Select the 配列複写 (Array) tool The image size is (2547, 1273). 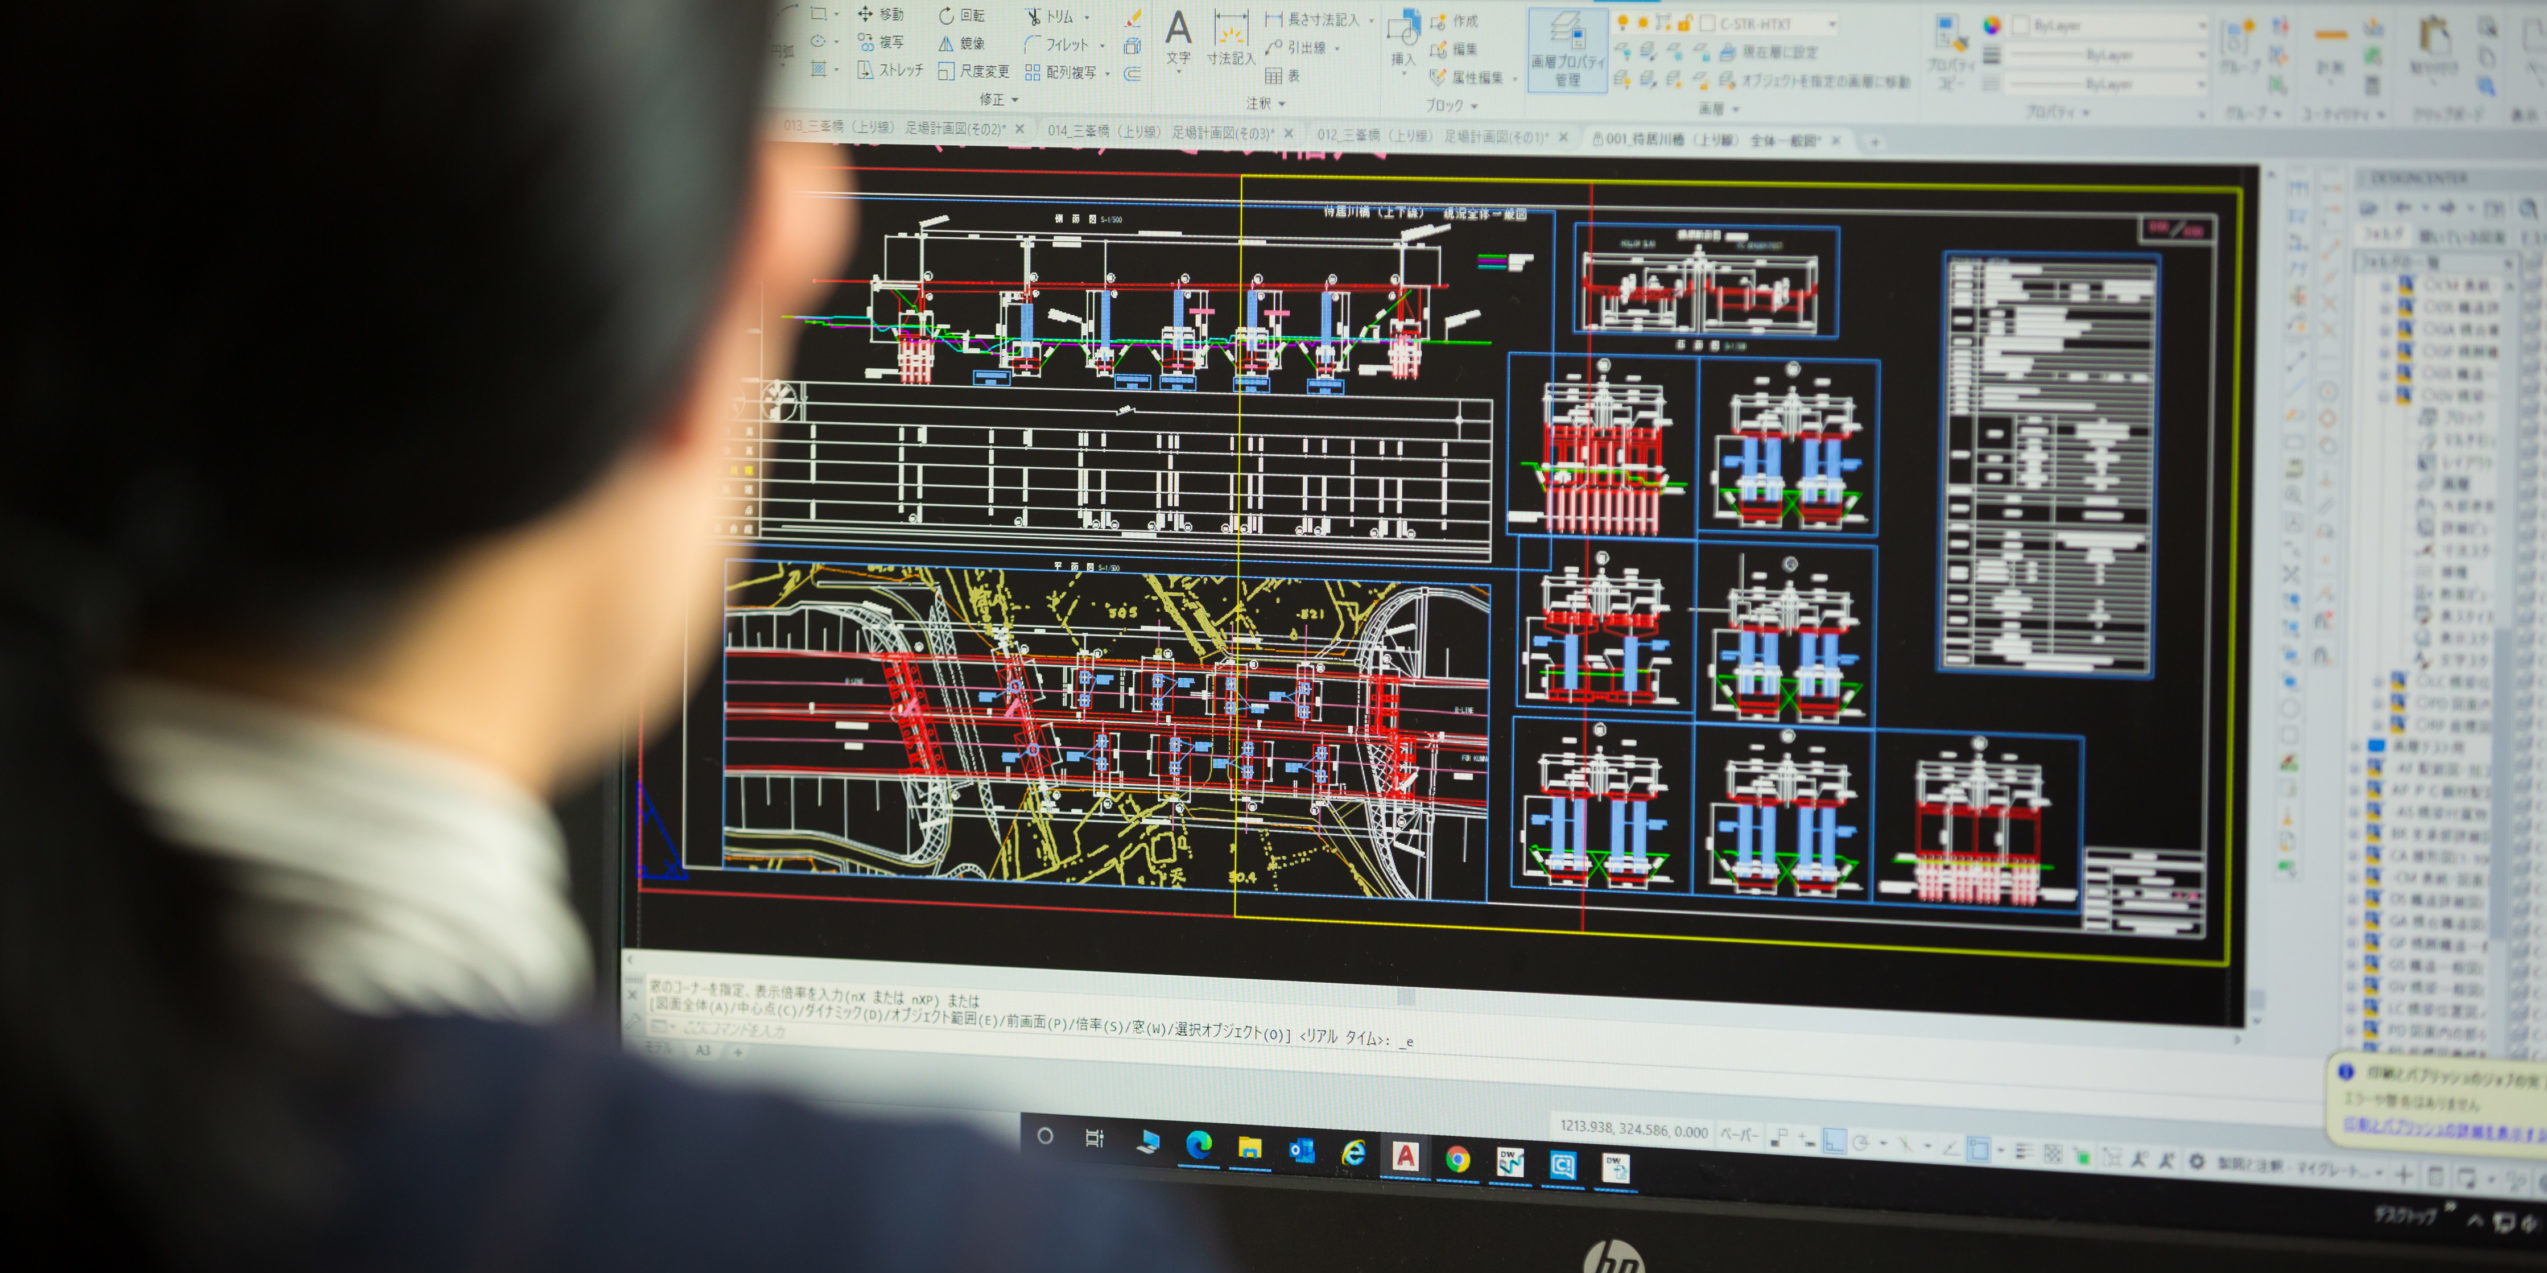(1061, 72)
